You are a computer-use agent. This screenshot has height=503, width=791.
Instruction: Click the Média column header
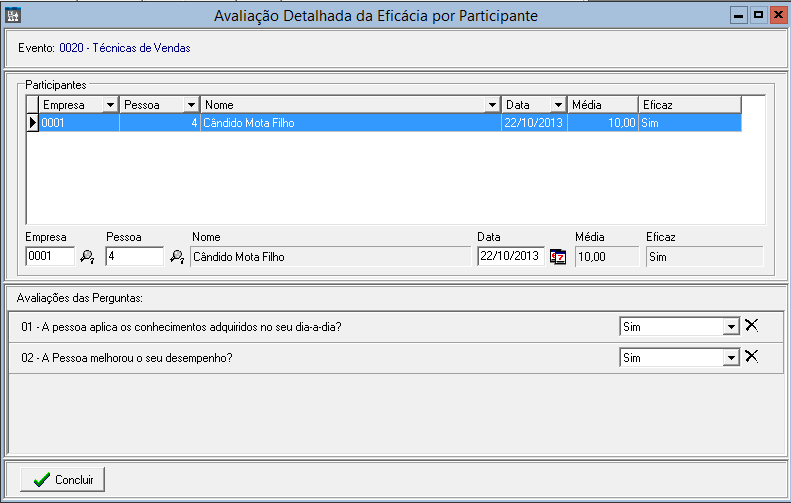(603, 105)
